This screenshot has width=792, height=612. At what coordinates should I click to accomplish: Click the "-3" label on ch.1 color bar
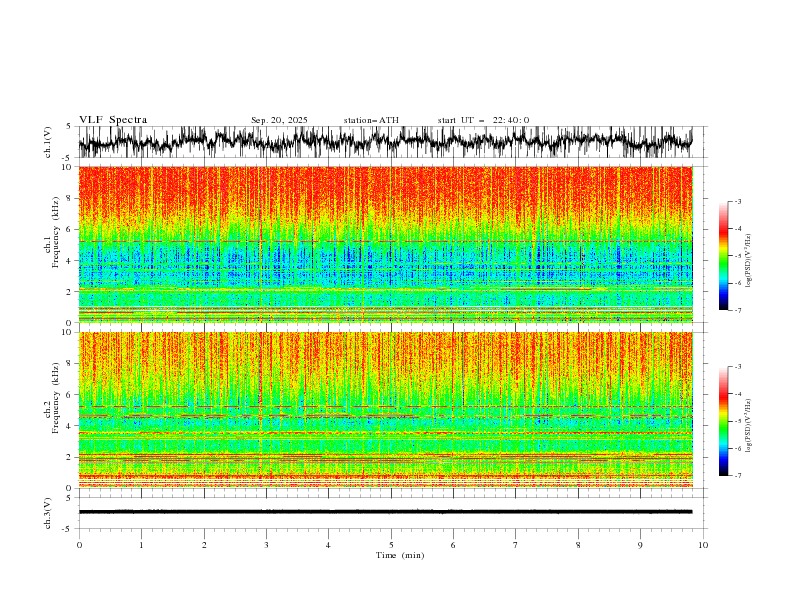point(738,201)
